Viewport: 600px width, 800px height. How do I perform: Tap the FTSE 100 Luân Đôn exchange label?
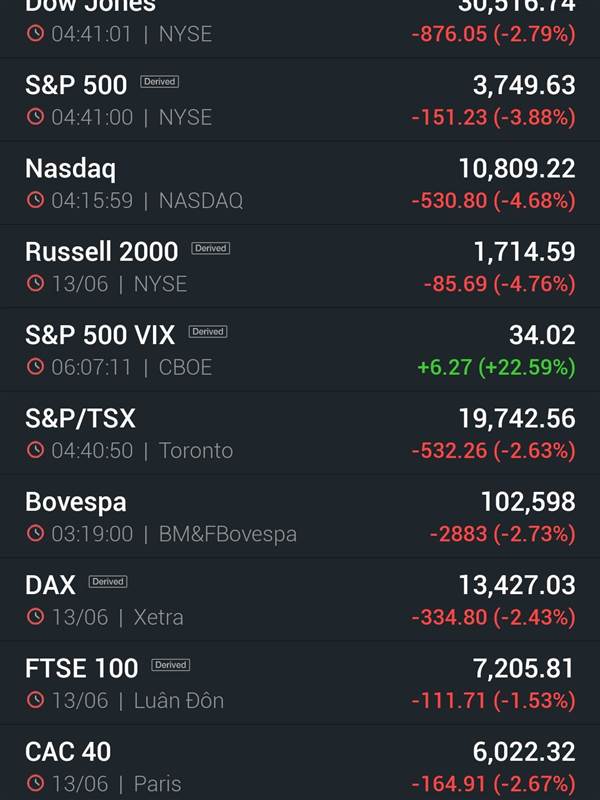[x=179, y=701]
